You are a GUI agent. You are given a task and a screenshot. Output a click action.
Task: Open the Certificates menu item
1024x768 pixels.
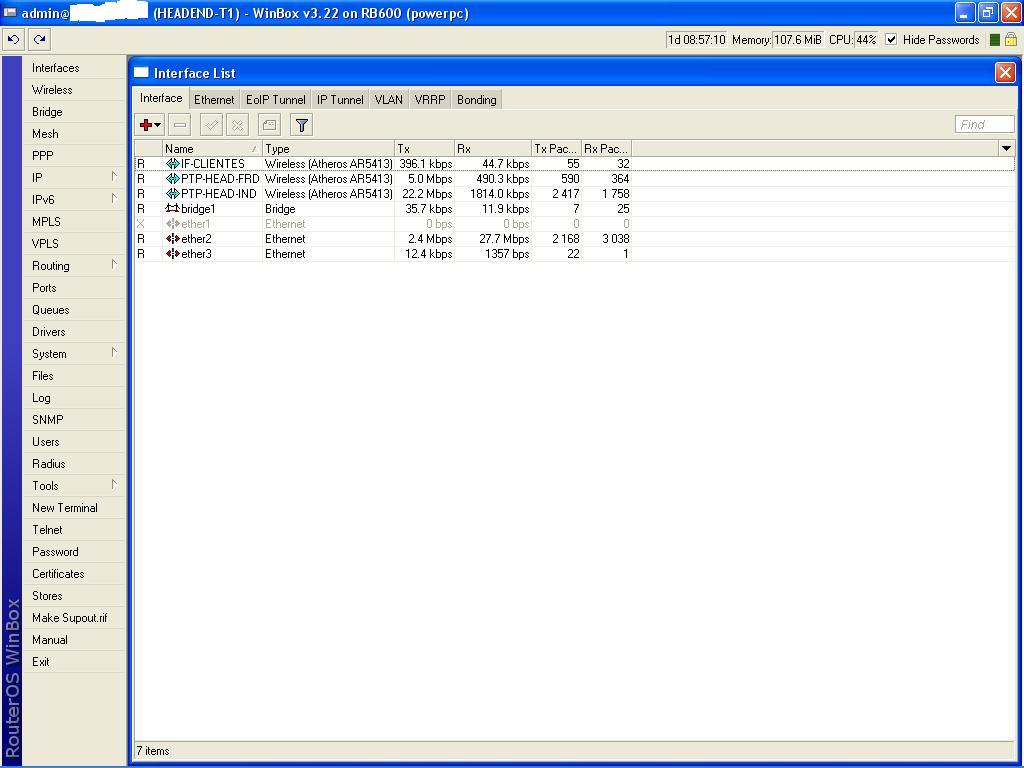(74, 573)
